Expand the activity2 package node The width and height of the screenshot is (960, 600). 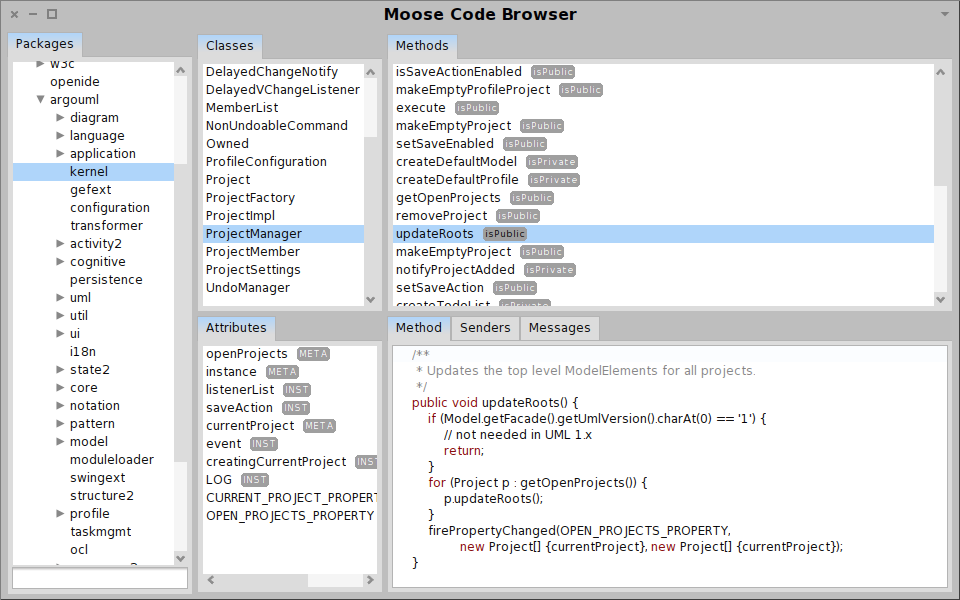click(x=60, y=244)
